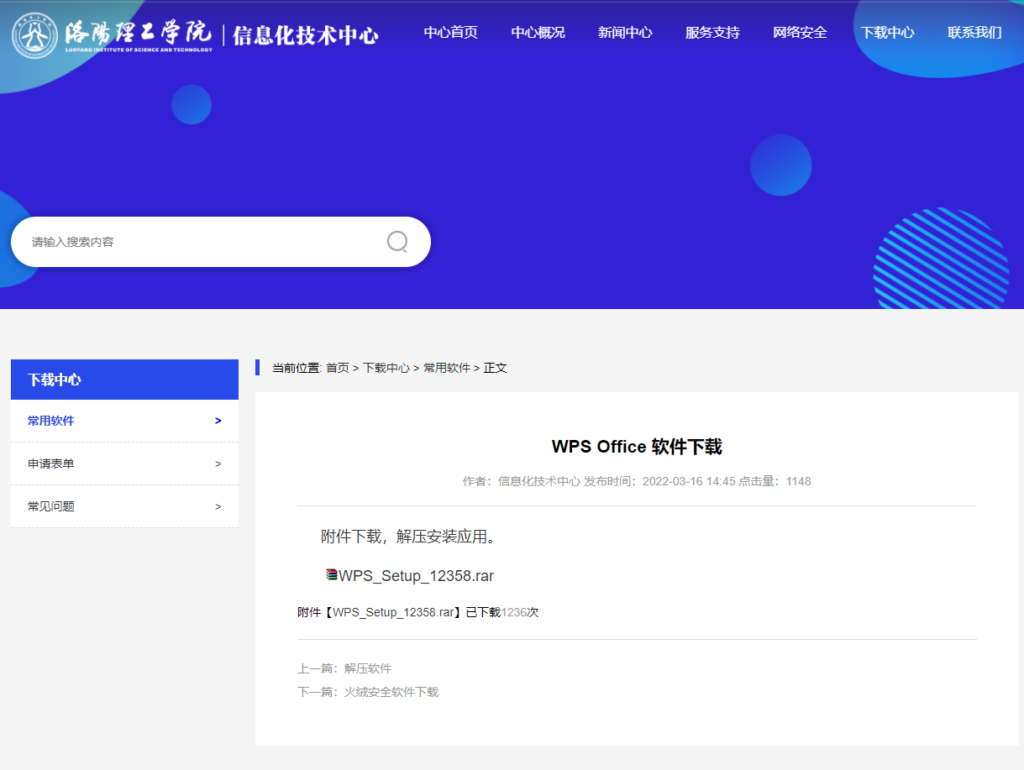Viewport: 1024px width, 770px height.
Task: Click the article title WPS Office 软件下载
Action: click(x=637, y=447)
